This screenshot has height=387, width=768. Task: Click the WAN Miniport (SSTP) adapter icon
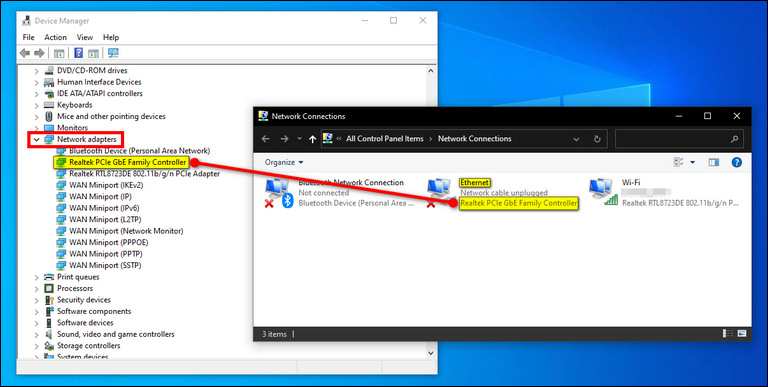[61, 265]
